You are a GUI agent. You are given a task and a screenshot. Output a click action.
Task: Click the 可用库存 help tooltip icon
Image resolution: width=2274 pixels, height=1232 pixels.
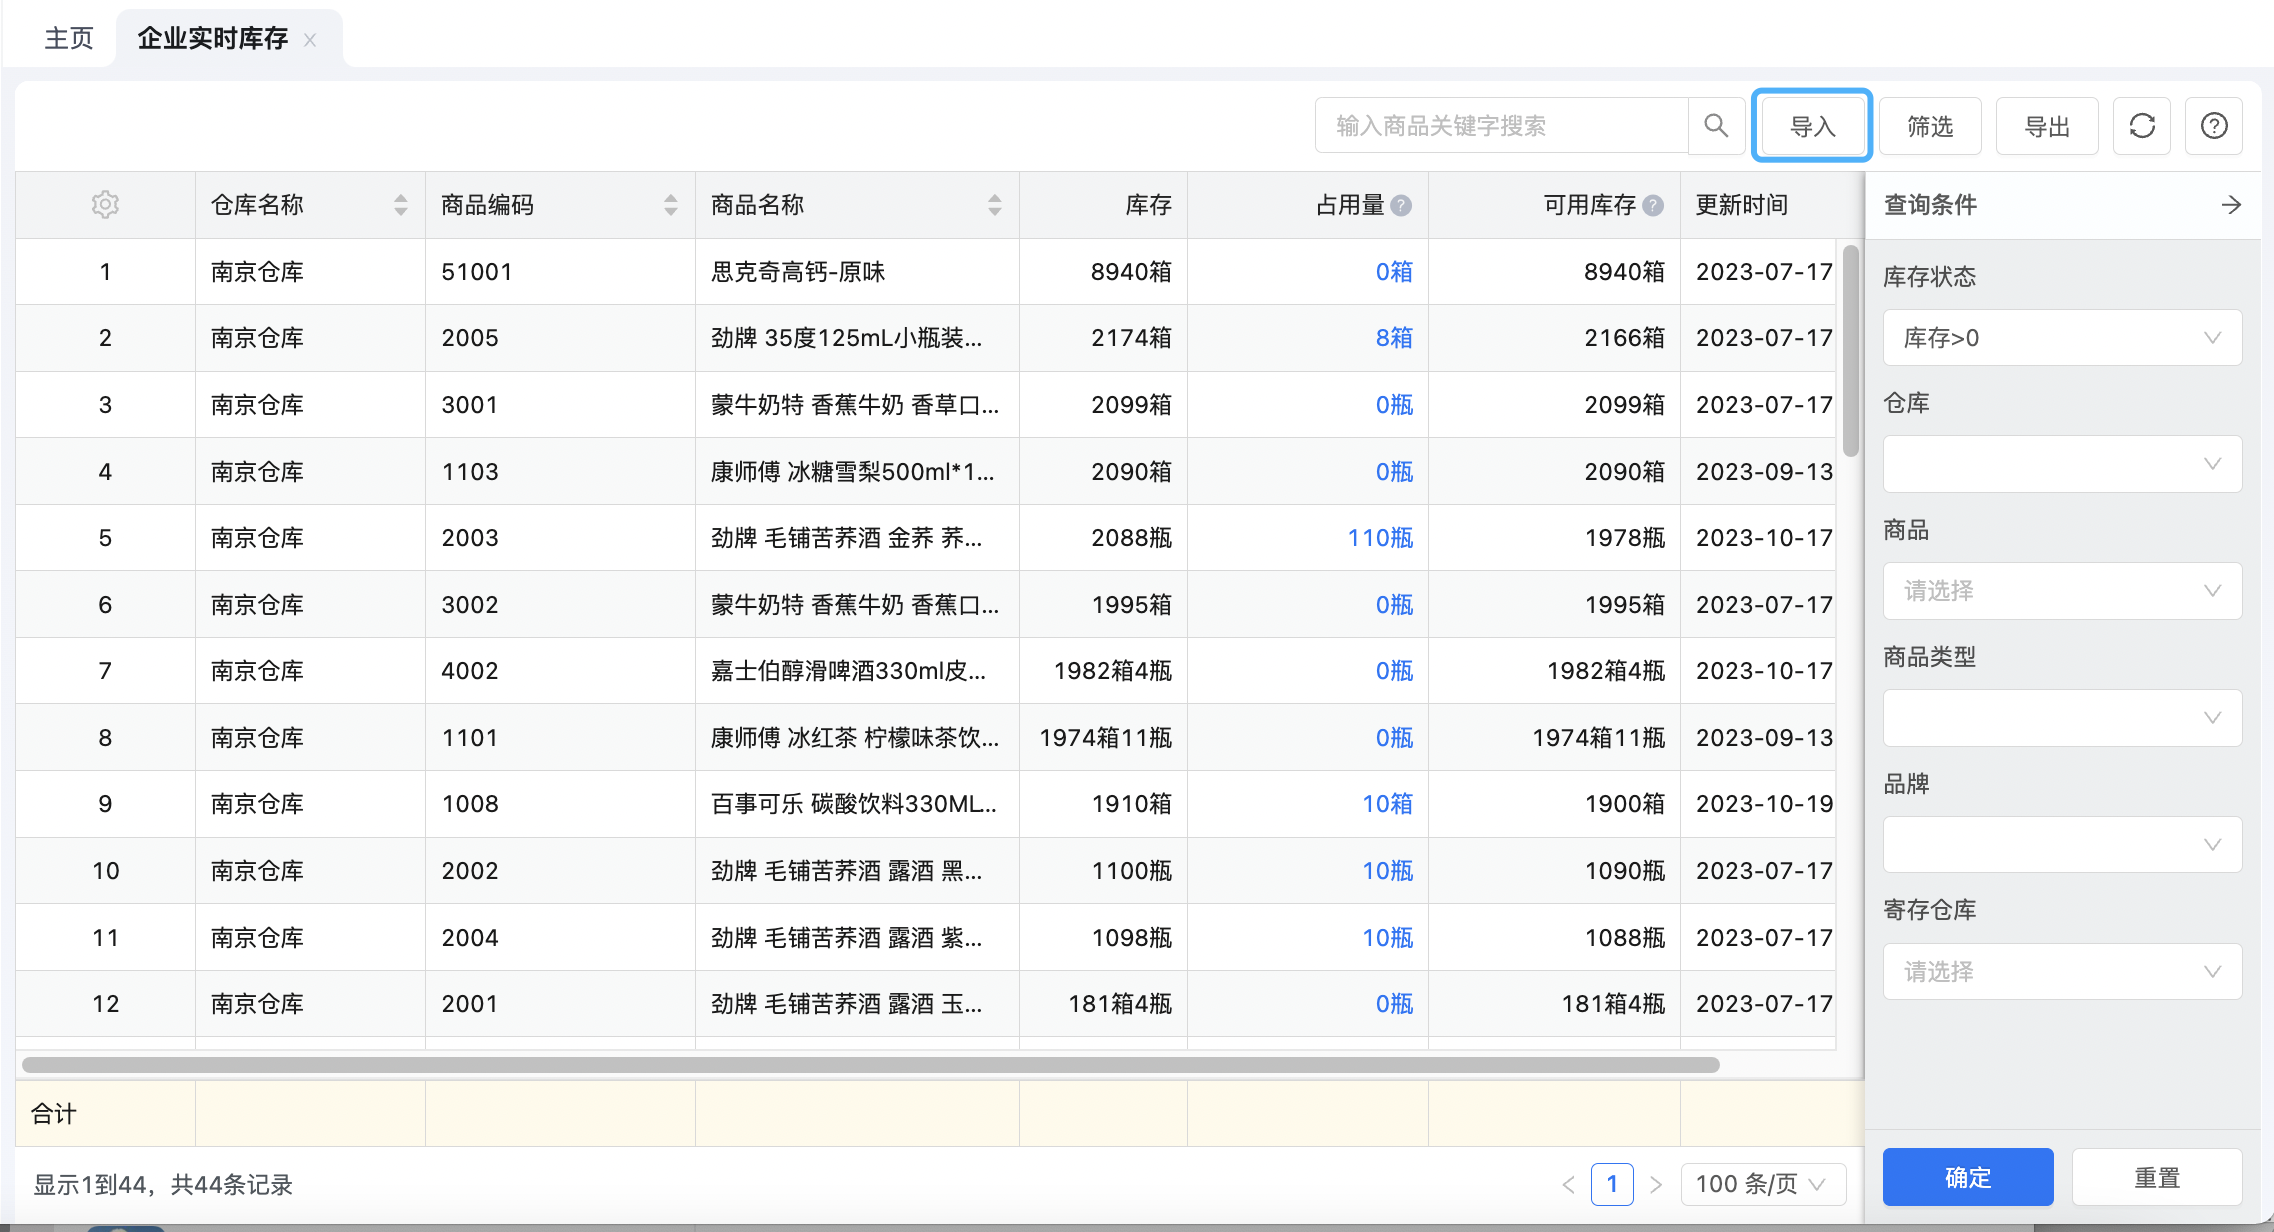[1653, 206]
